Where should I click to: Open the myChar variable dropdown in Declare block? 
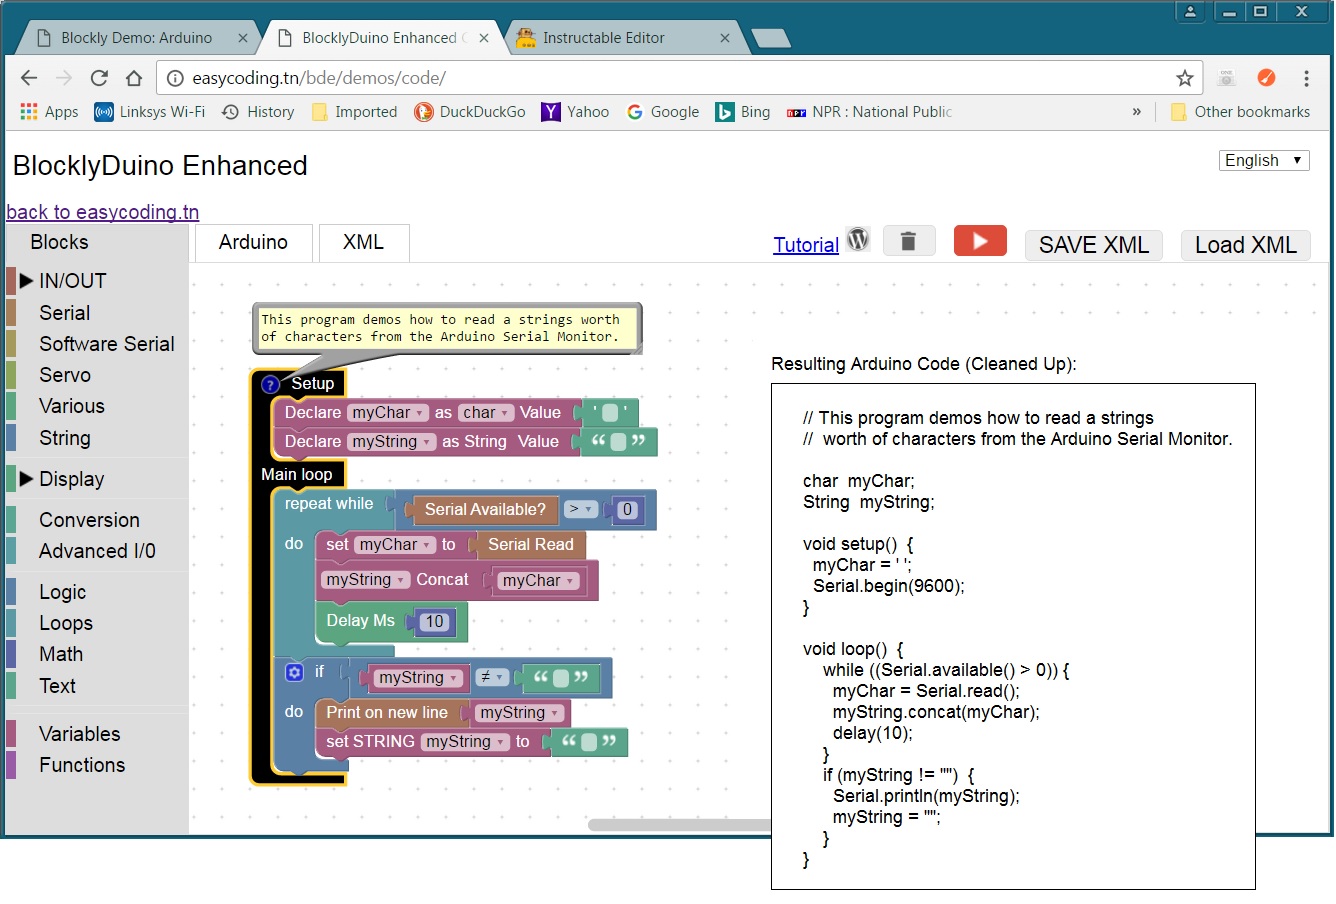(418, 412)
